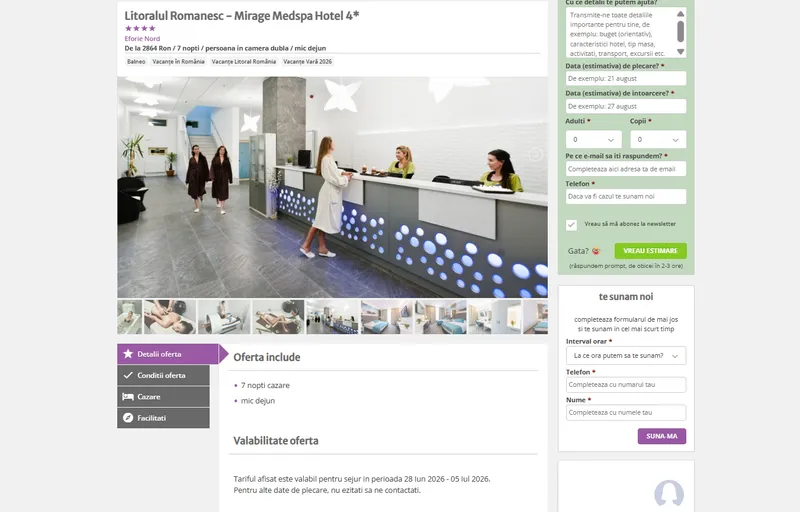Click the Telefon field in the te sunam noi form
800x512 pixels.
(626, 385)
